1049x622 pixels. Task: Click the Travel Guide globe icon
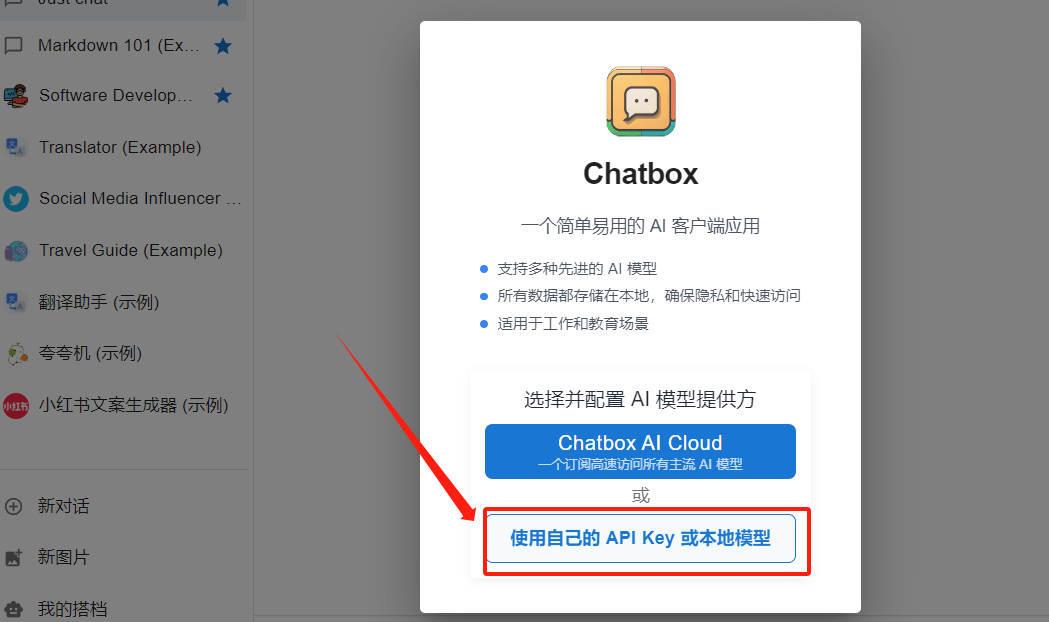[x=16, y=251]
